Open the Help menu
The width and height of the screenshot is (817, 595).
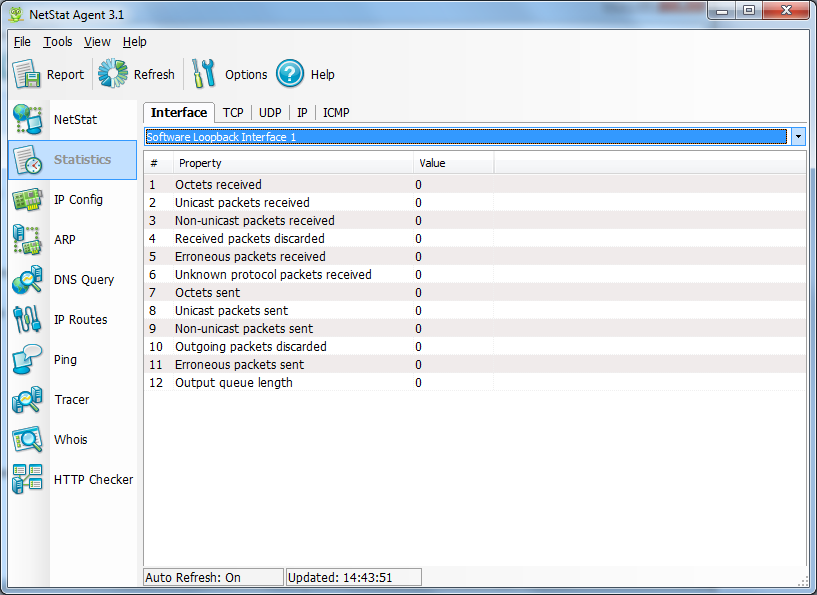coord(134,42)
